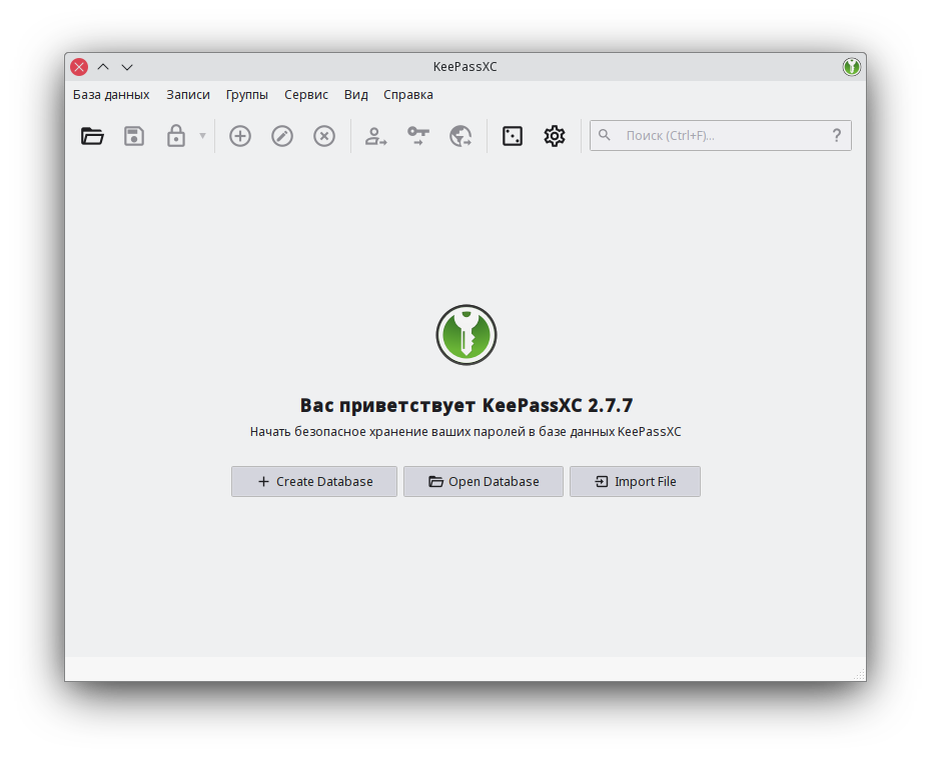Viewport: 931px width, 758px height.
Task: Click the Open Database button
Action: tap(483, 481)
